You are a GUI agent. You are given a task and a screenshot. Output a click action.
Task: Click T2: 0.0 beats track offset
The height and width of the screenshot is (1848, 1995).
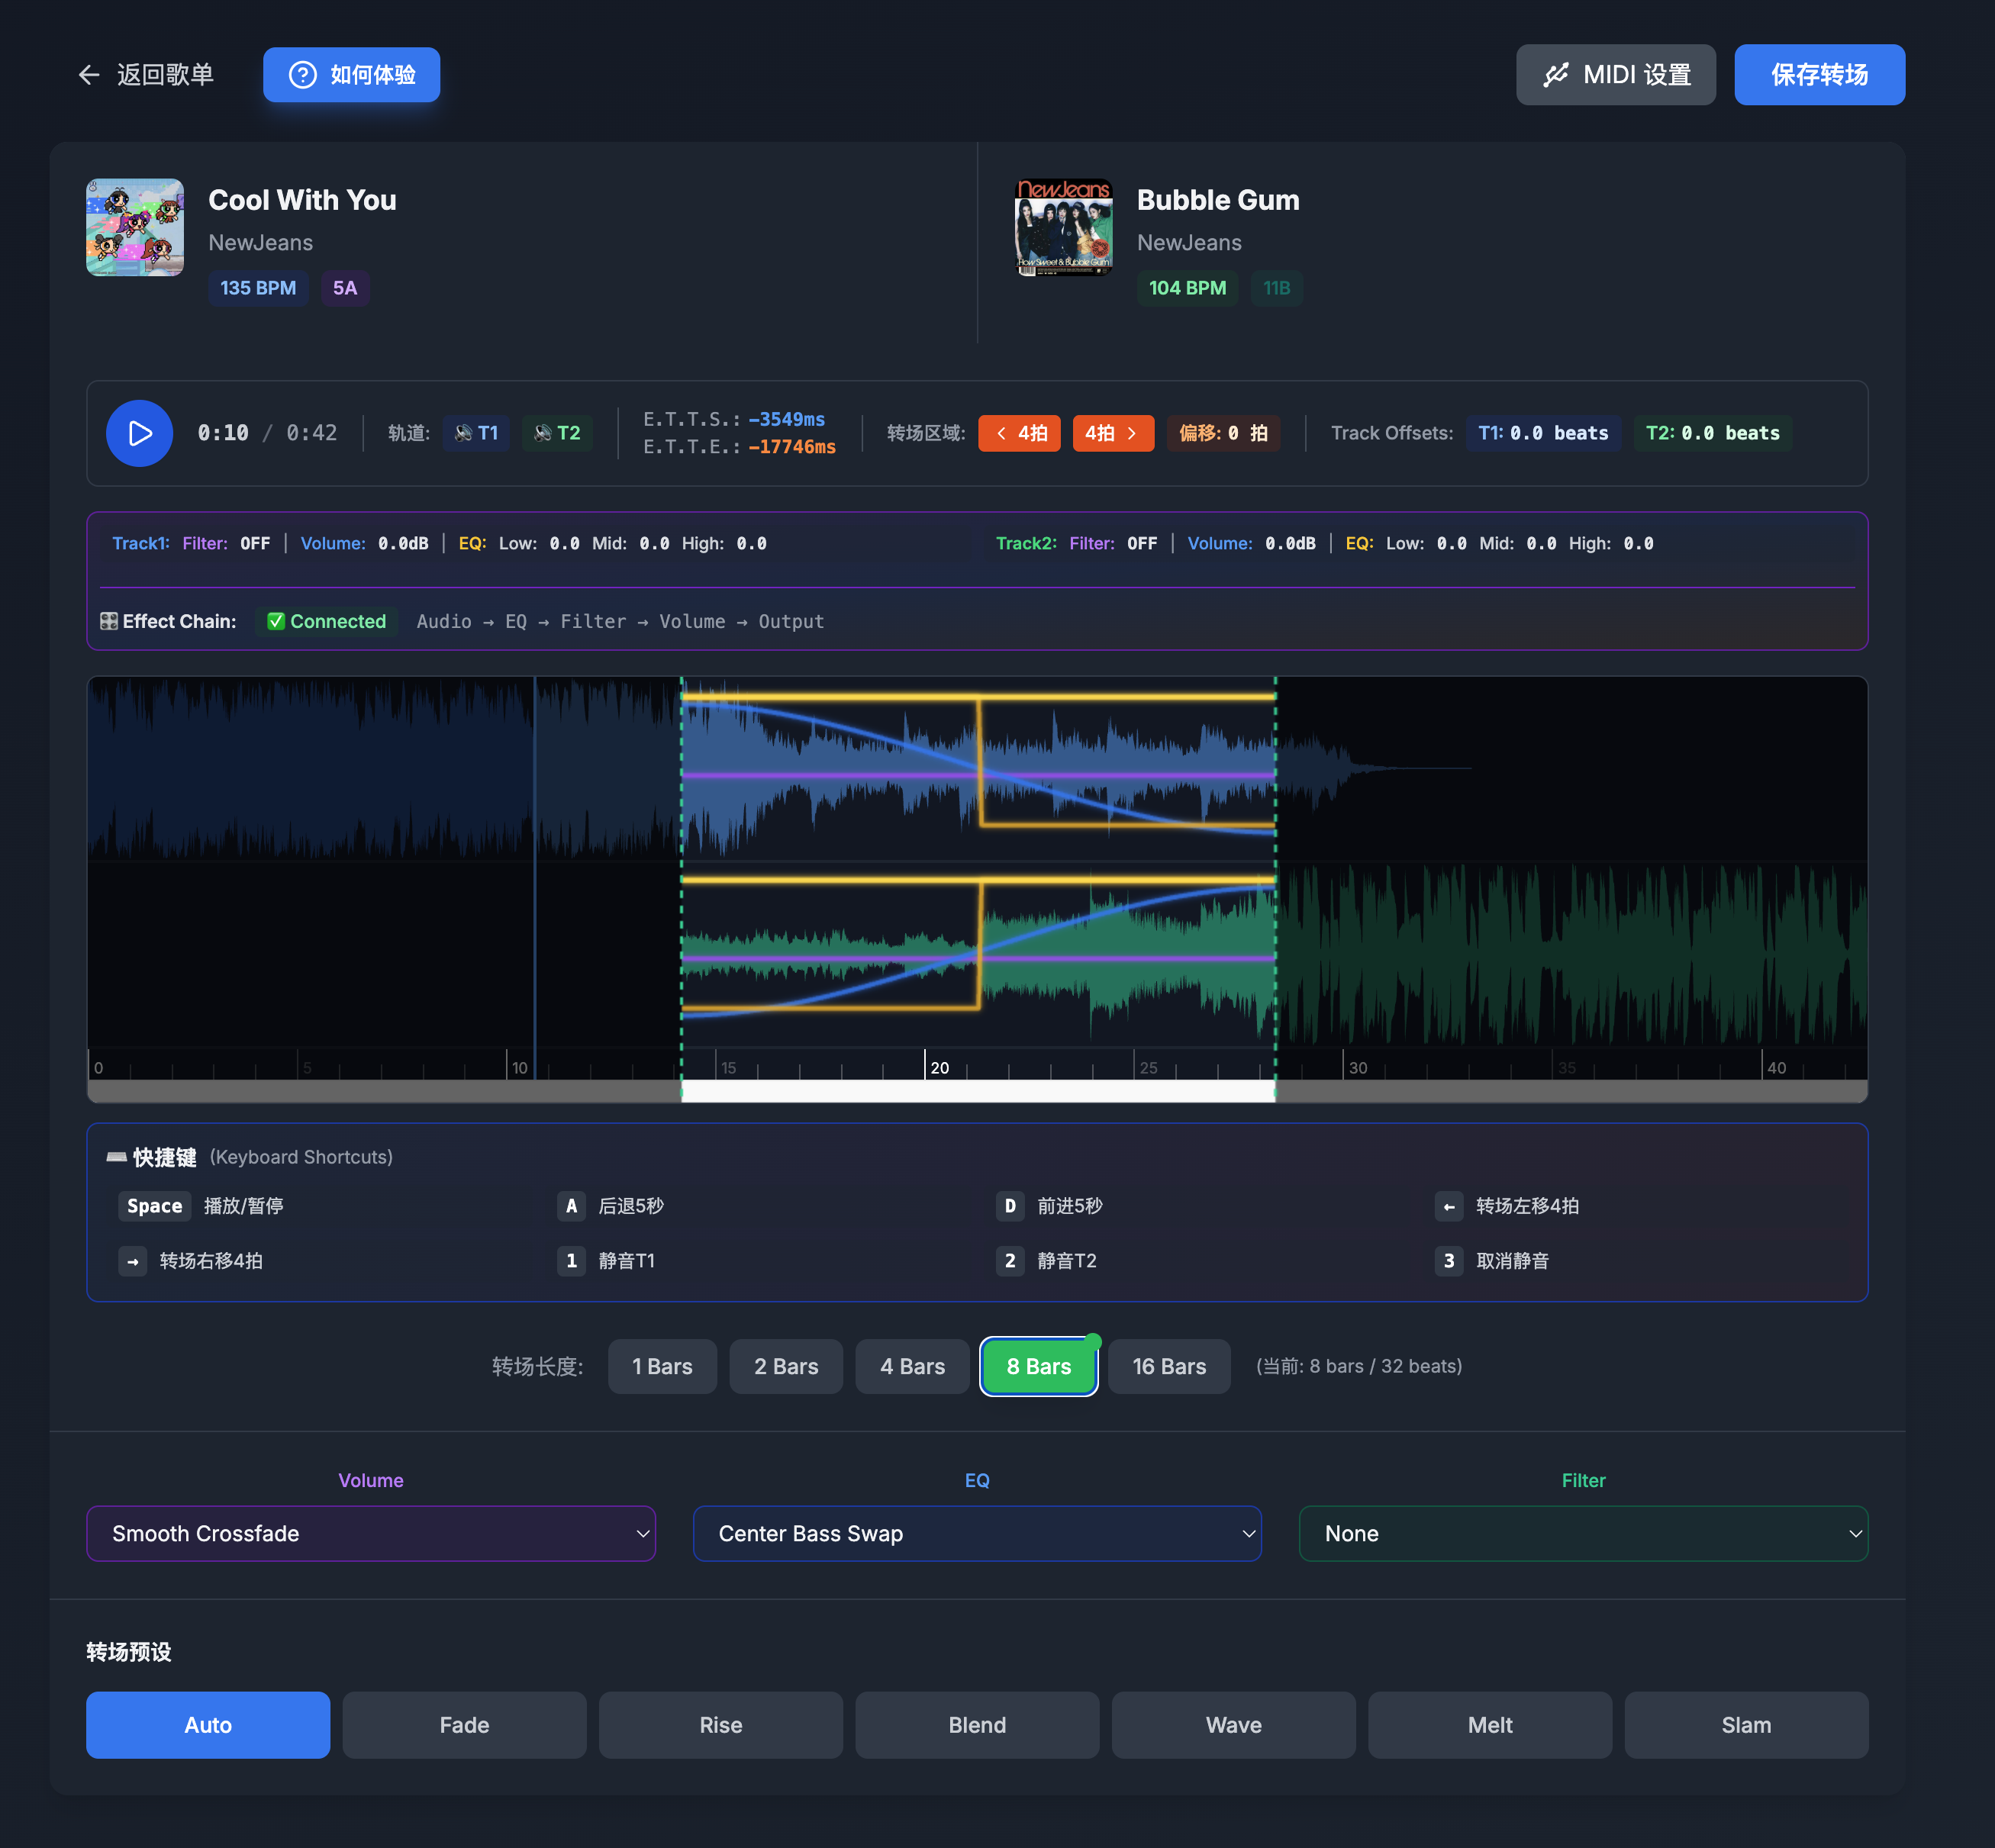coord(1712,433)
